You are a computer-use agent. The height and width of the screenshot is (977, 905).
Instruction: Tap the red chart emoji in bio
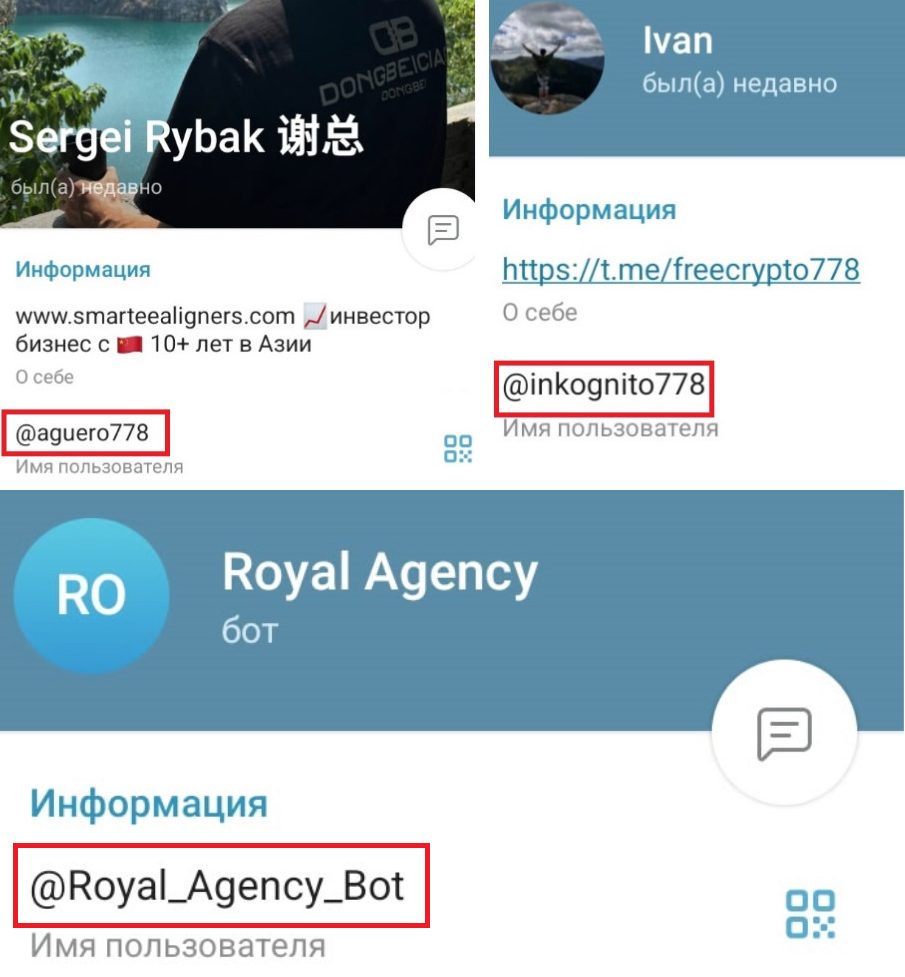[314, 317]
